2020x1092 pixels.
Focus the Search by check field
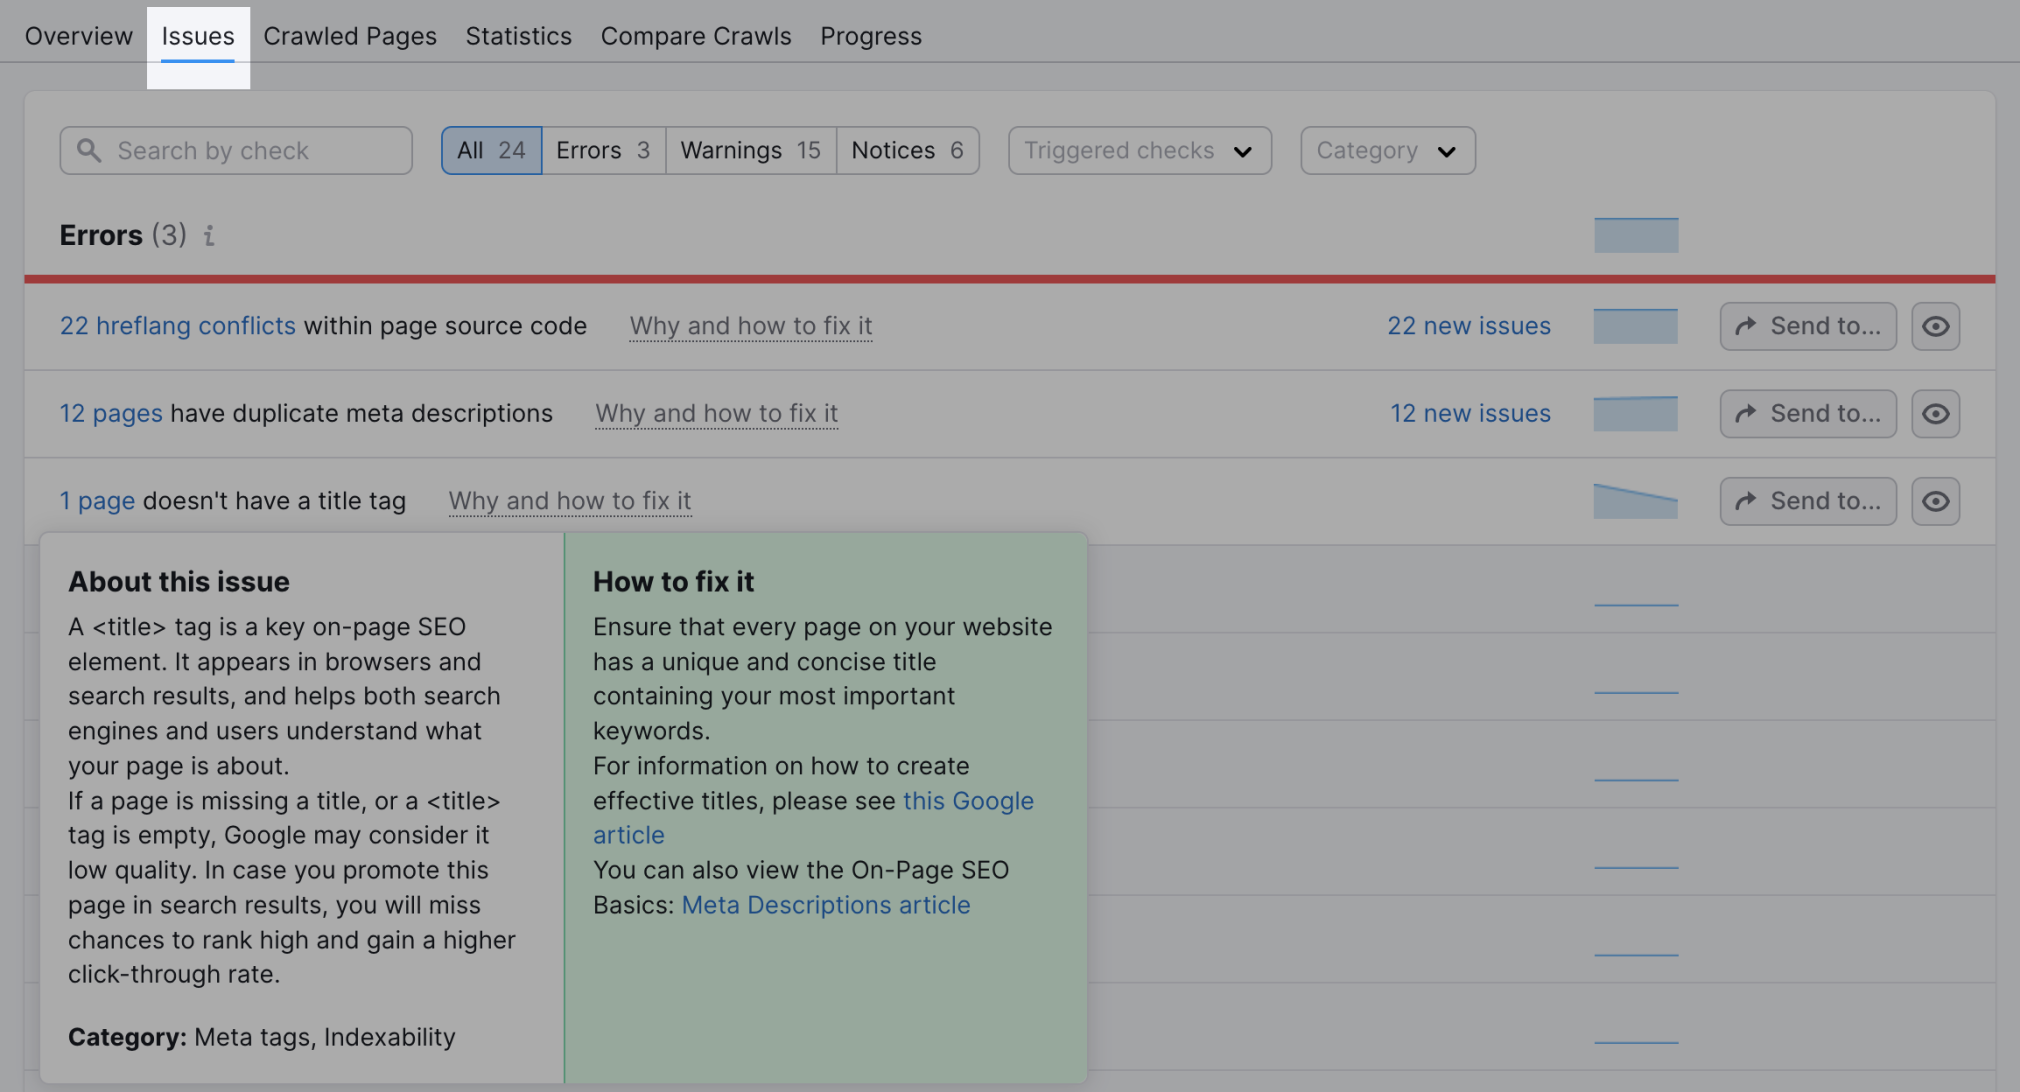pos(250,151)
